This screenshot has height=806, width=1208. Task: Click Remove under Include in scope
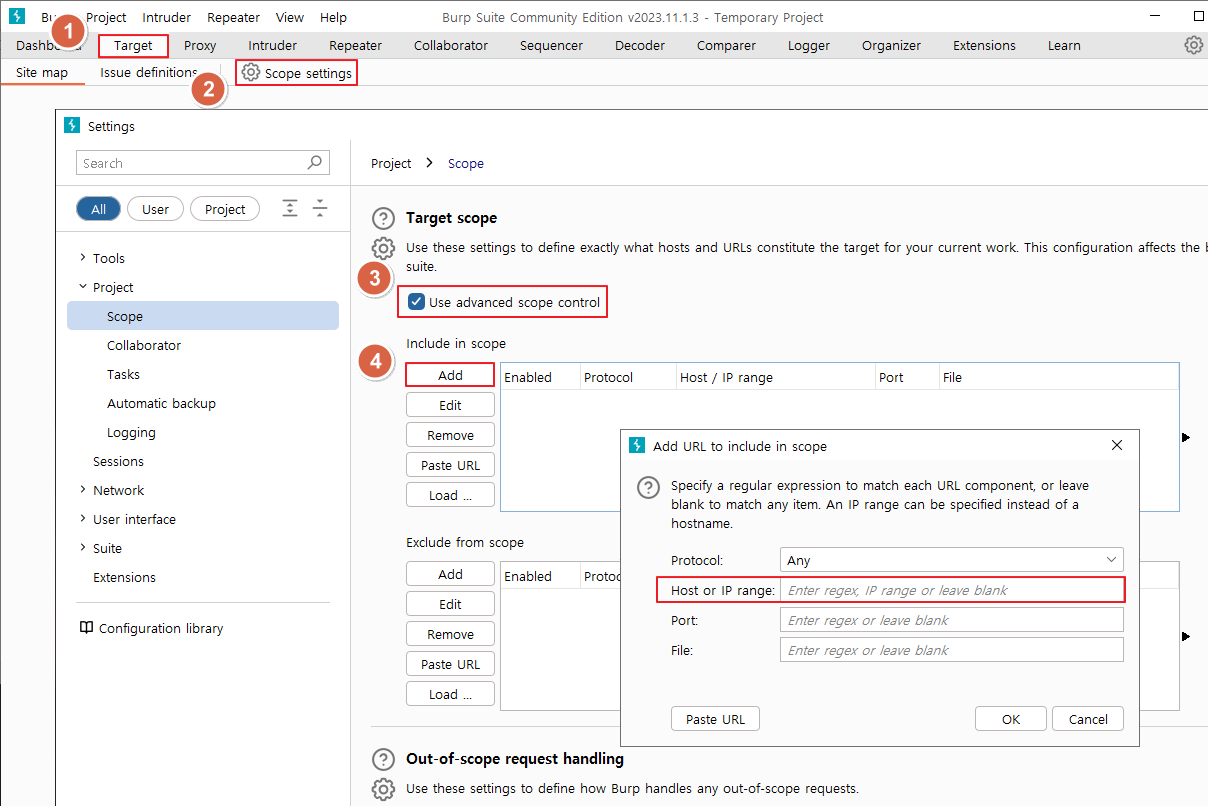pos(450,435)
